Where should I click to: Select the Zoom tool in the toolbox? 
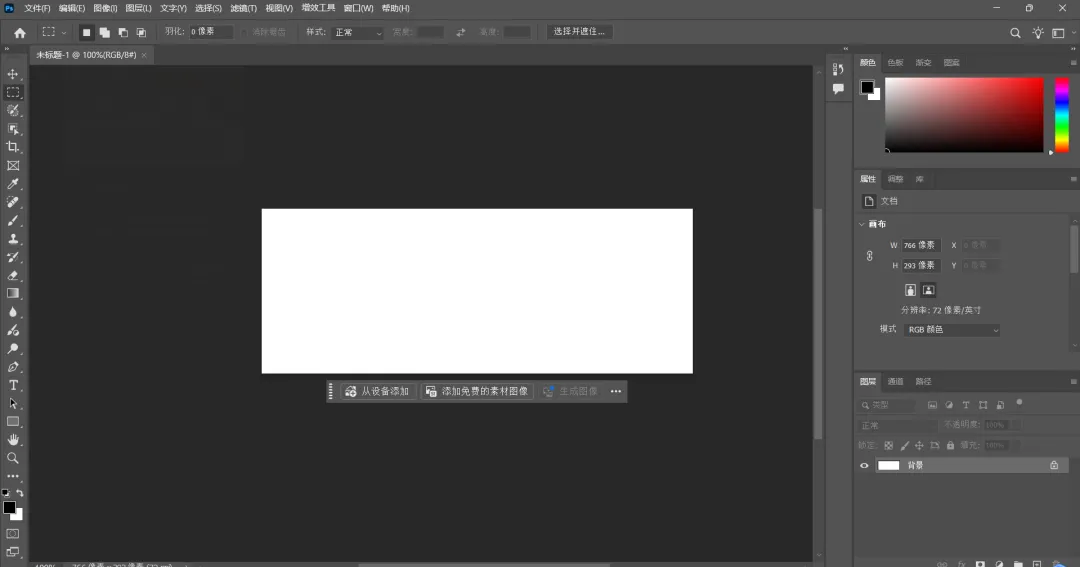pos(13,457)
